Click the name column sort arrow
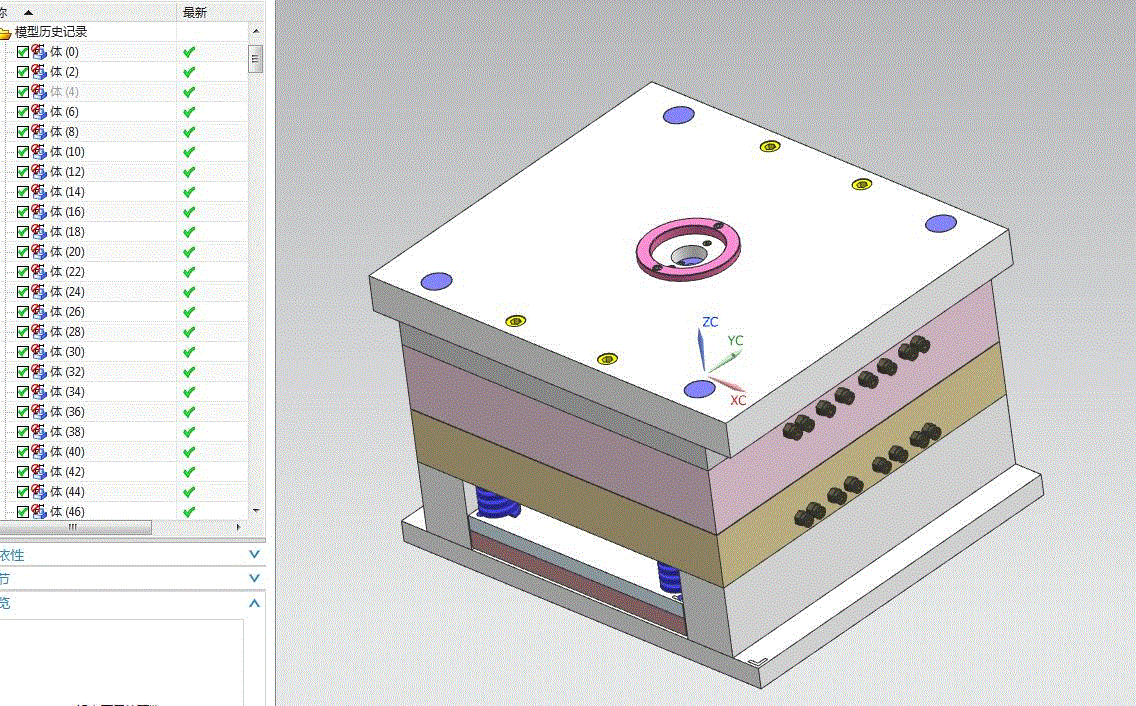The image size is (1136, 706). coord(28,12)
